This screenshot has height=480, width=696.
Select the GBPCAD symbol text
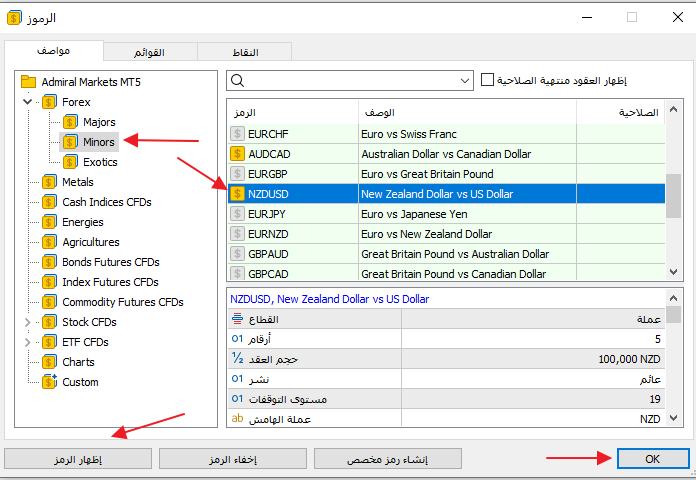tap(268, 274)
